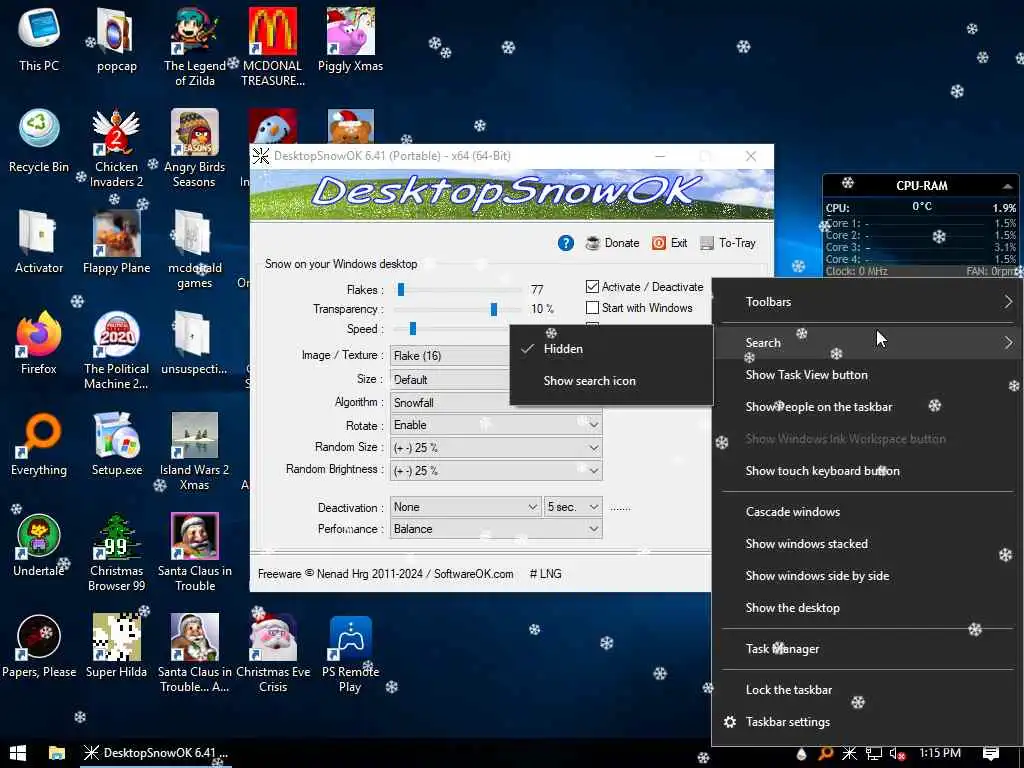Select the Firefox desktop shortcut
1024x768 pixels.
point(39,344)
